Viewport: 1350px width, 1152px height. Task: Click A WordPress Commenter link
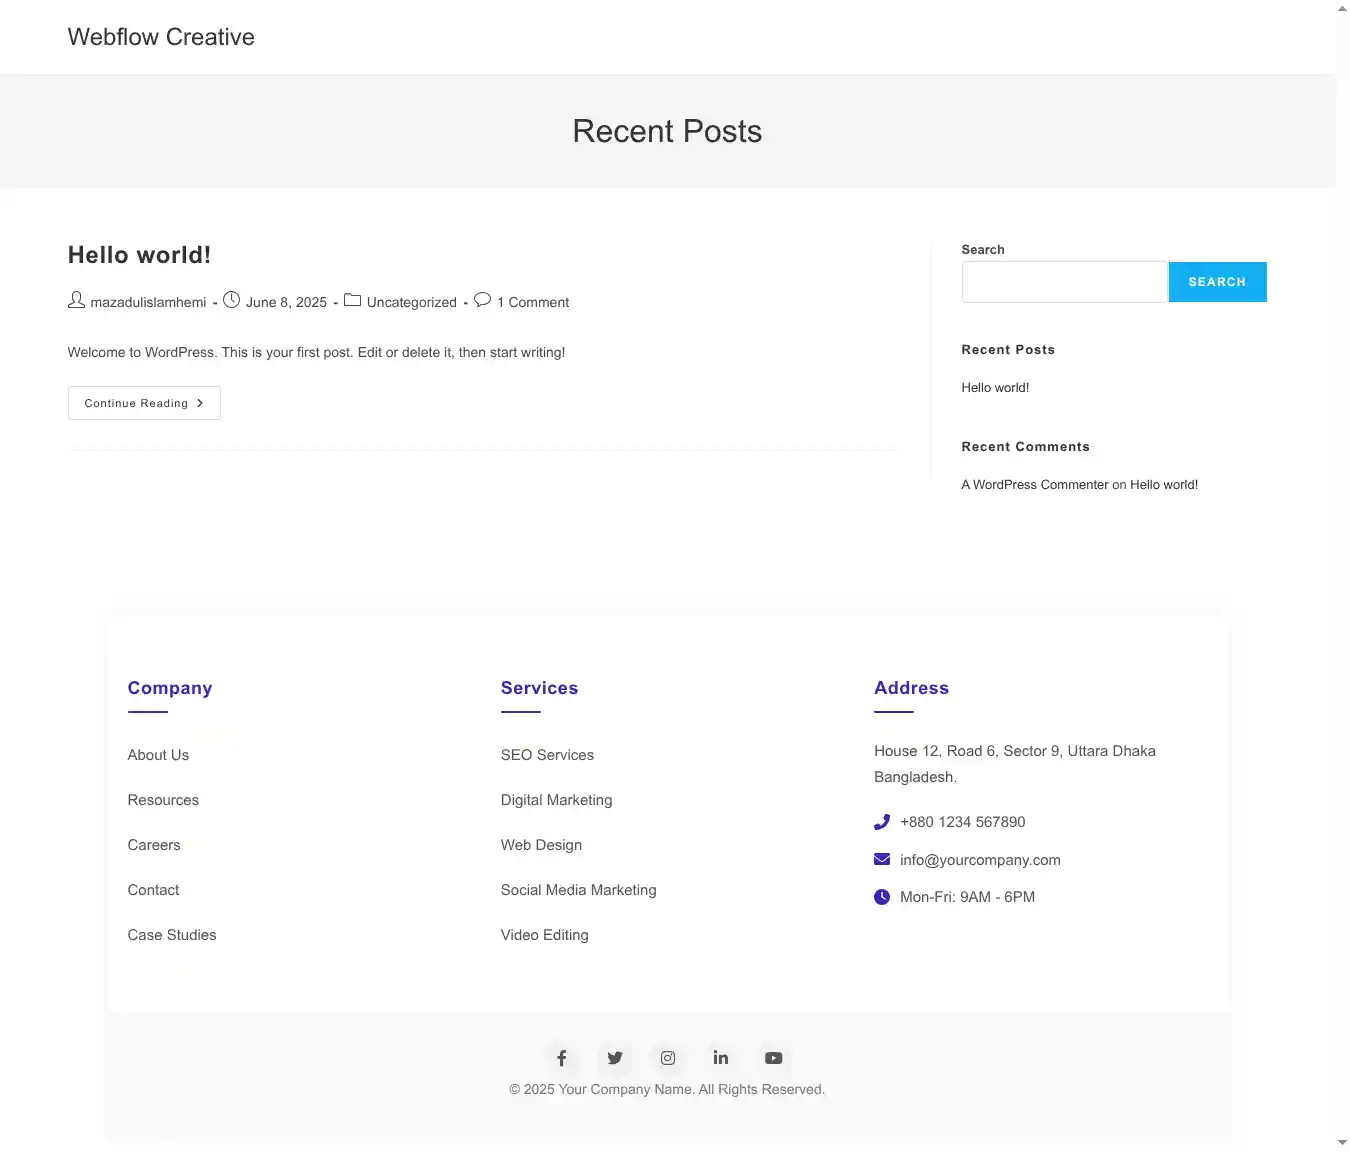(1035, 485)
